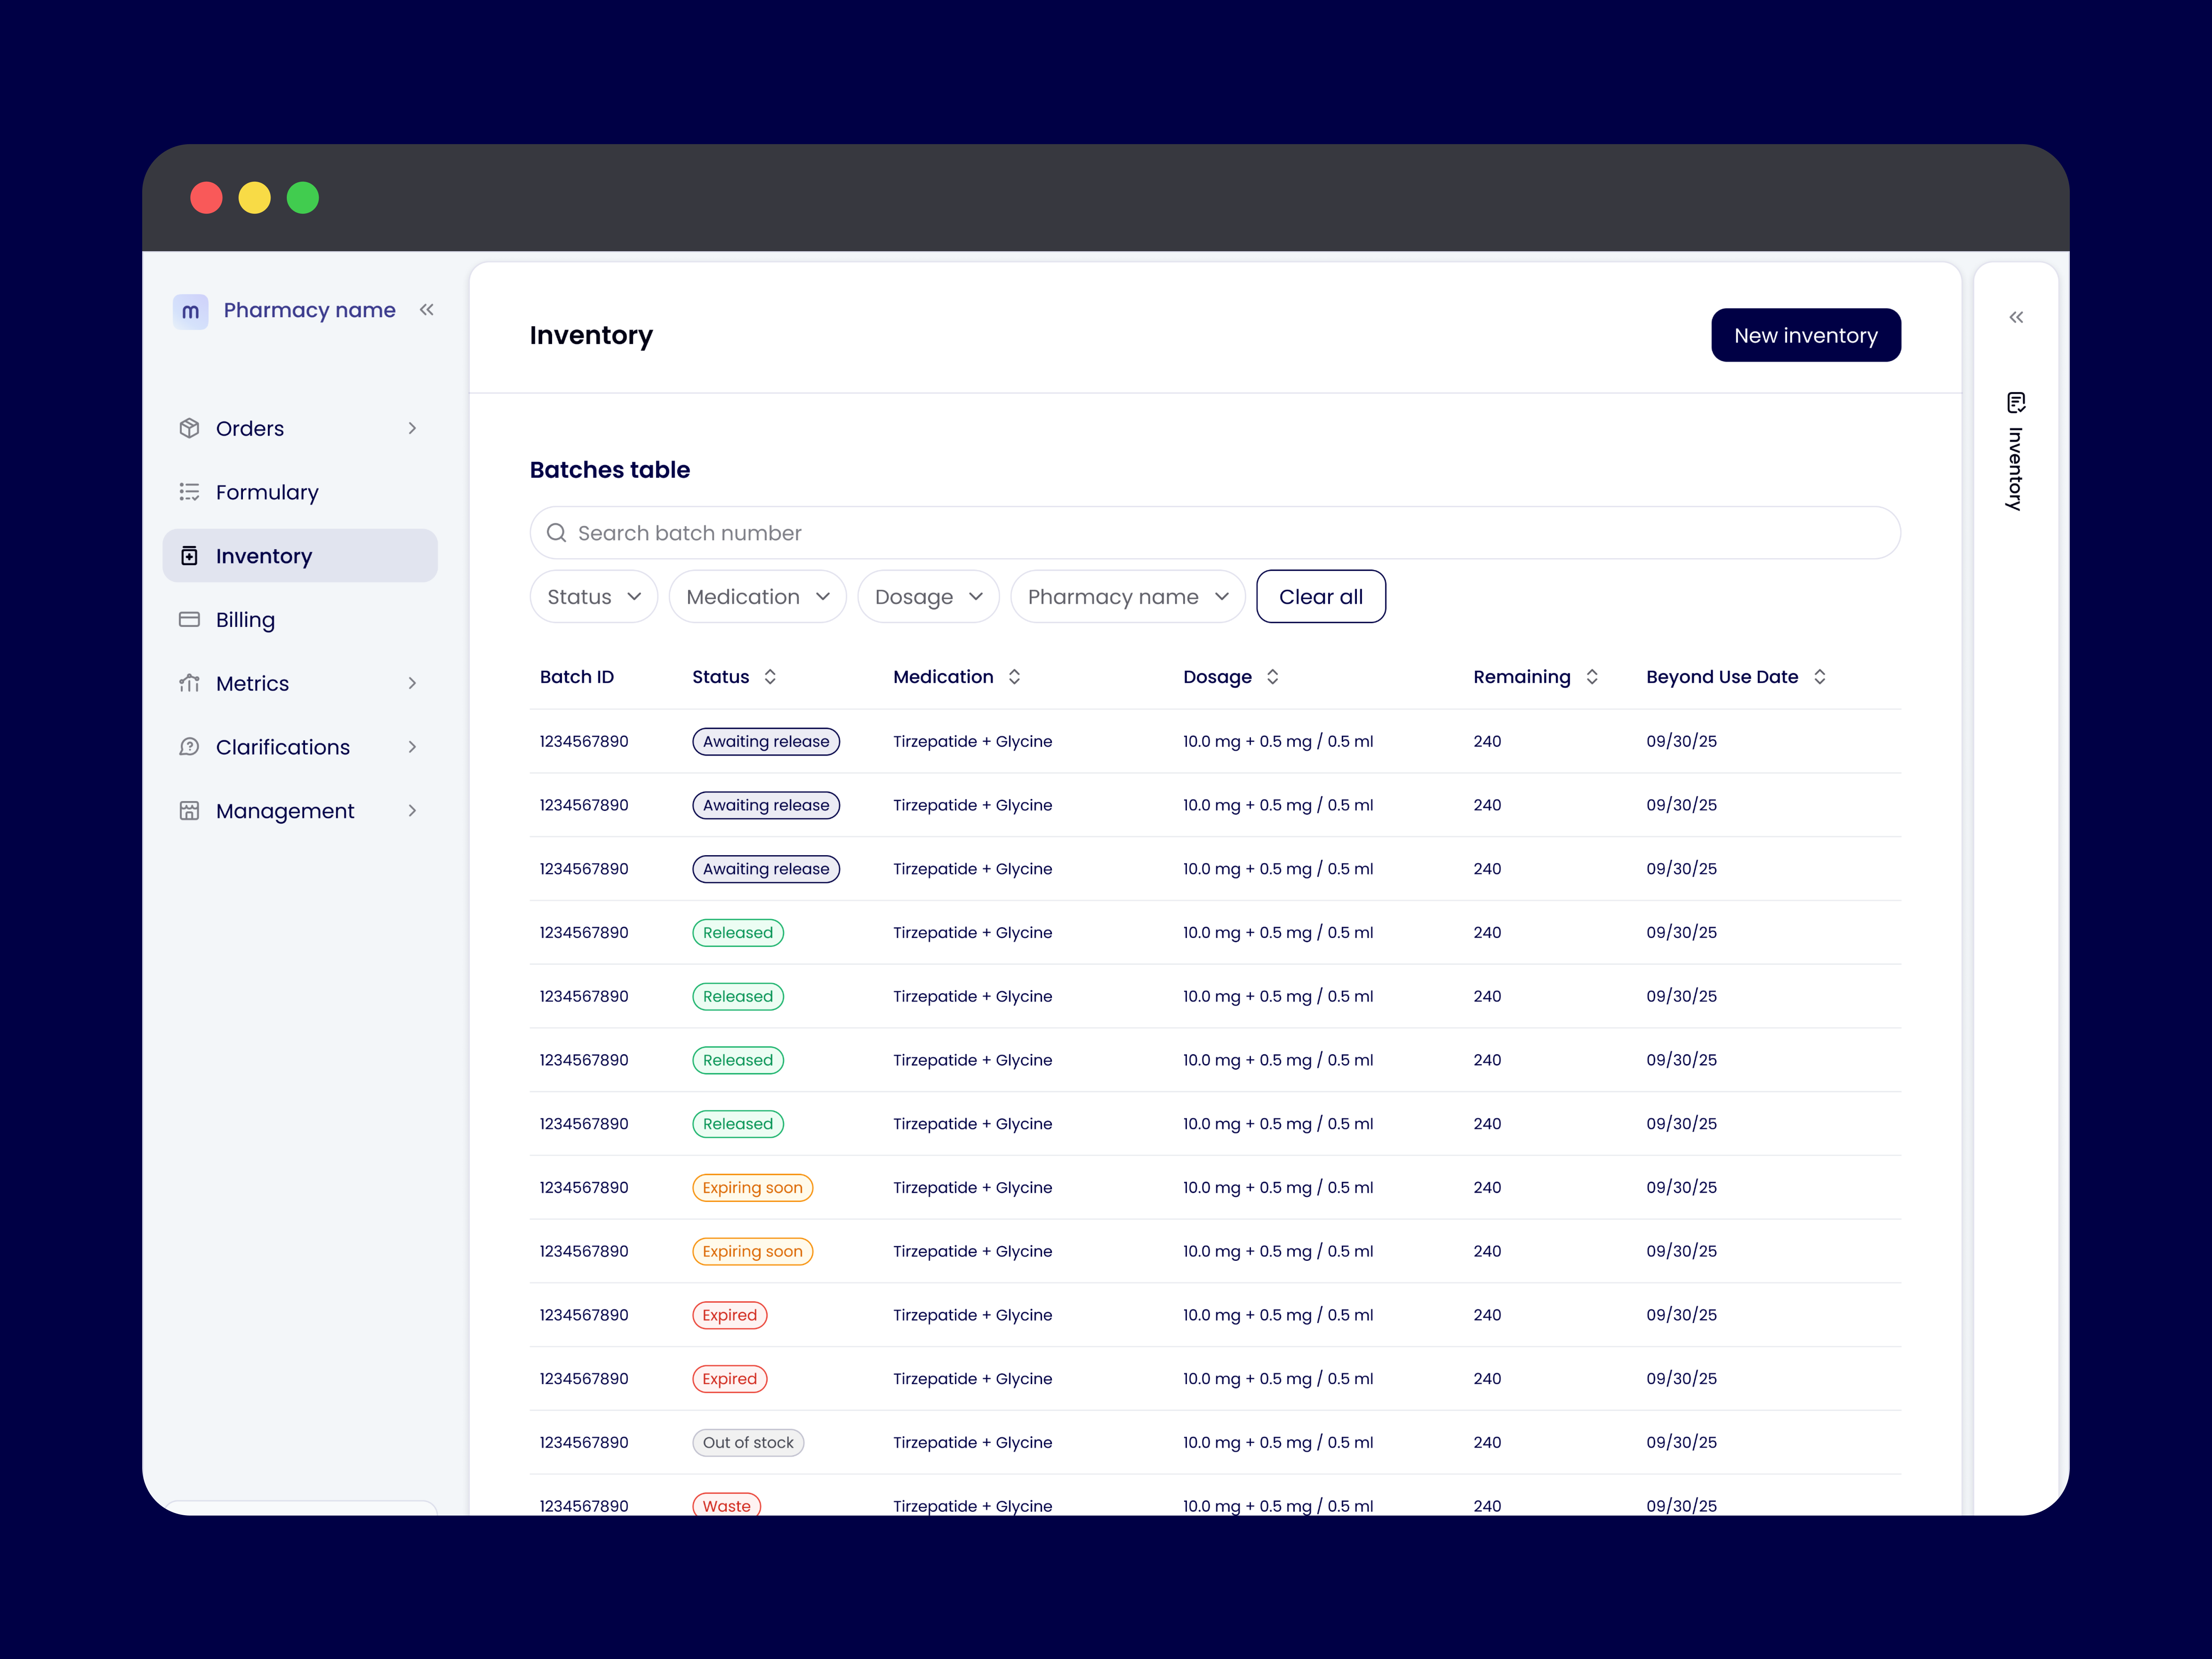Sort table by Status column arrows

(x=770, y=677)
